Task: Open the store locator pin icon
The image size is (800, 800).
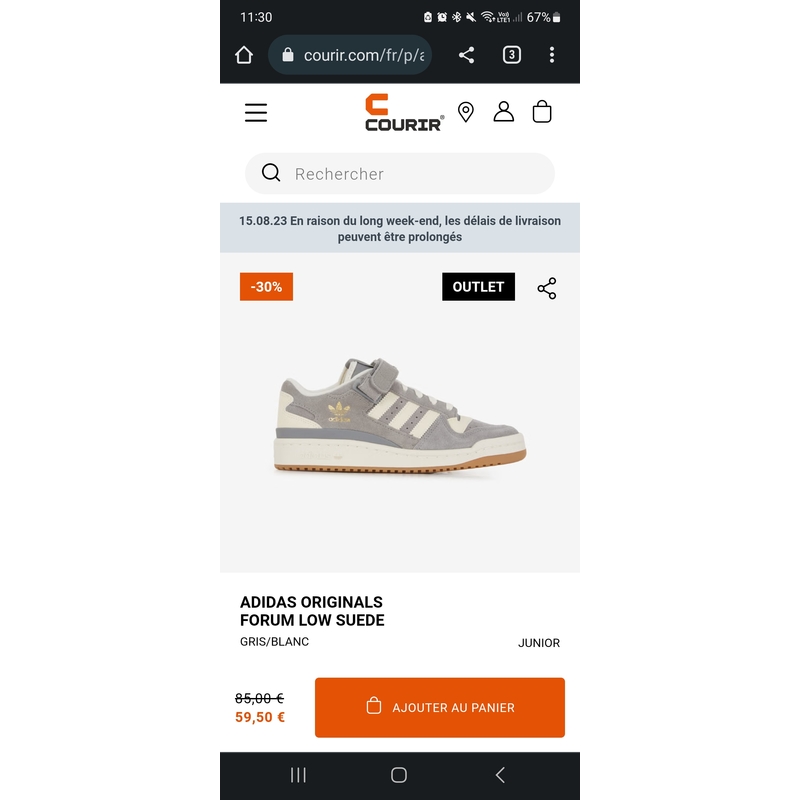Action: pyautogui.click(x=465, y=112)
